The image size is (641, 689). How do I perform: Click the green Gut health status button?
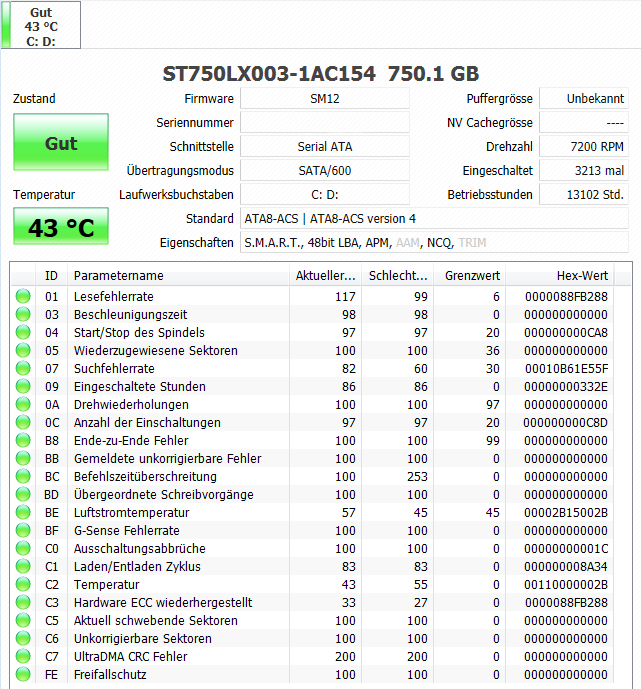point(61,142)
